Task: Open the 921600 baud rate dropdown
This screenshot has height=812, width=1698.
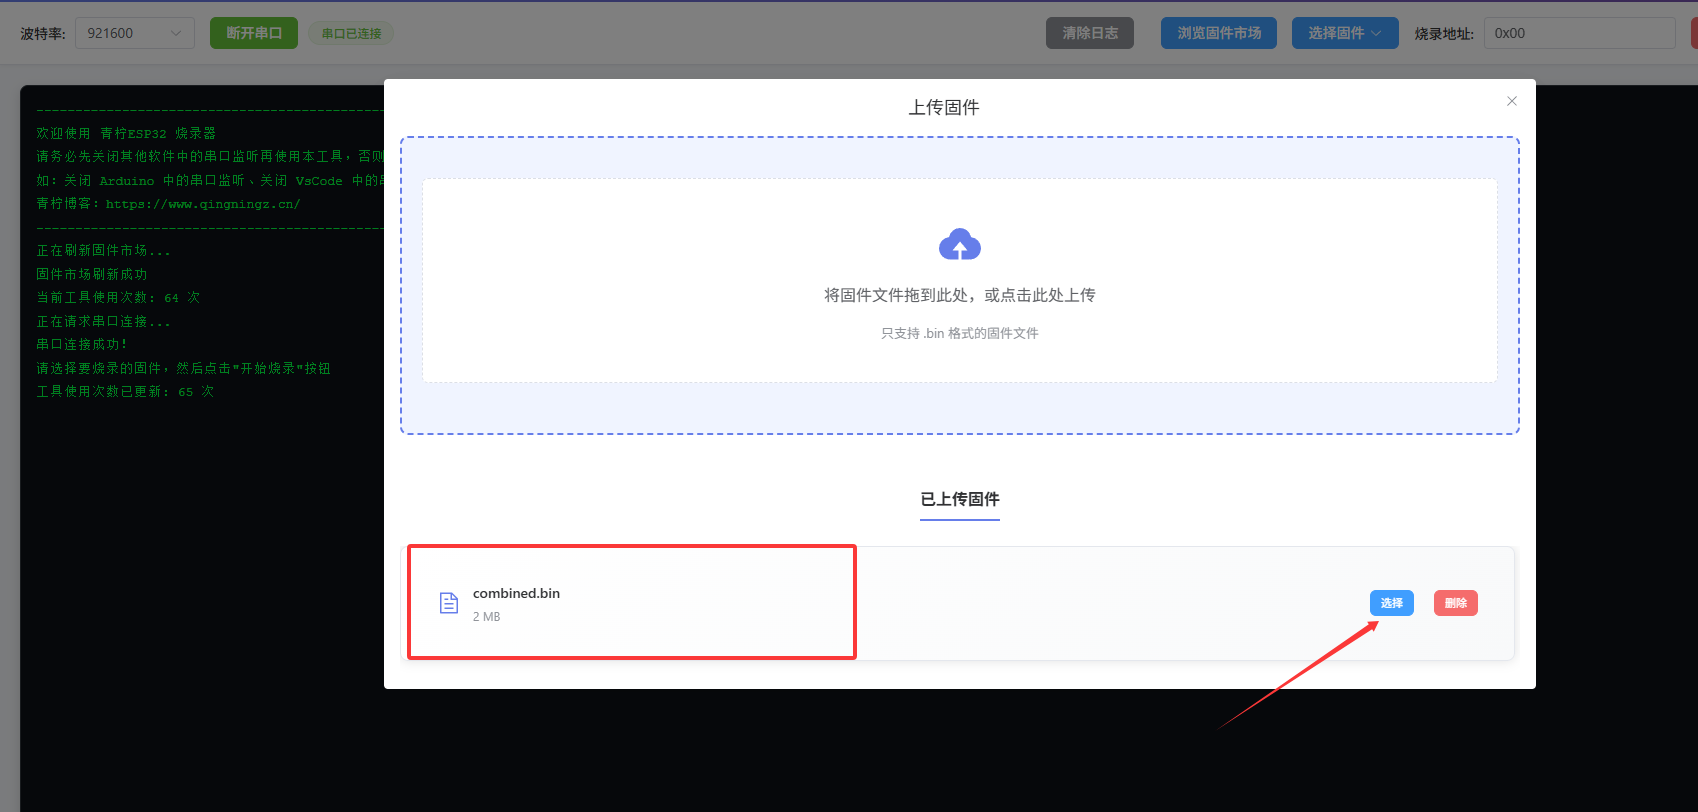Action: coord(134,33)
